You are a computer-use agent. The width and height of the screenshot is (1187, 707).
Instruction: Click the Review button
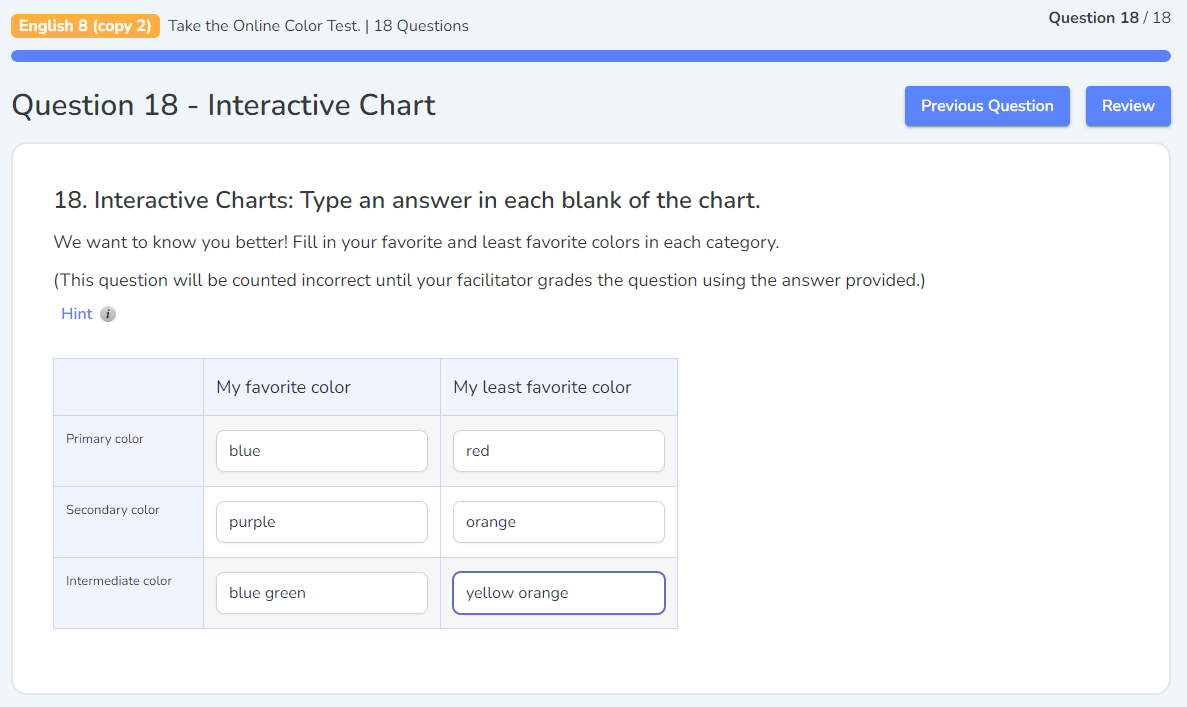click(x=1128, y=106)
